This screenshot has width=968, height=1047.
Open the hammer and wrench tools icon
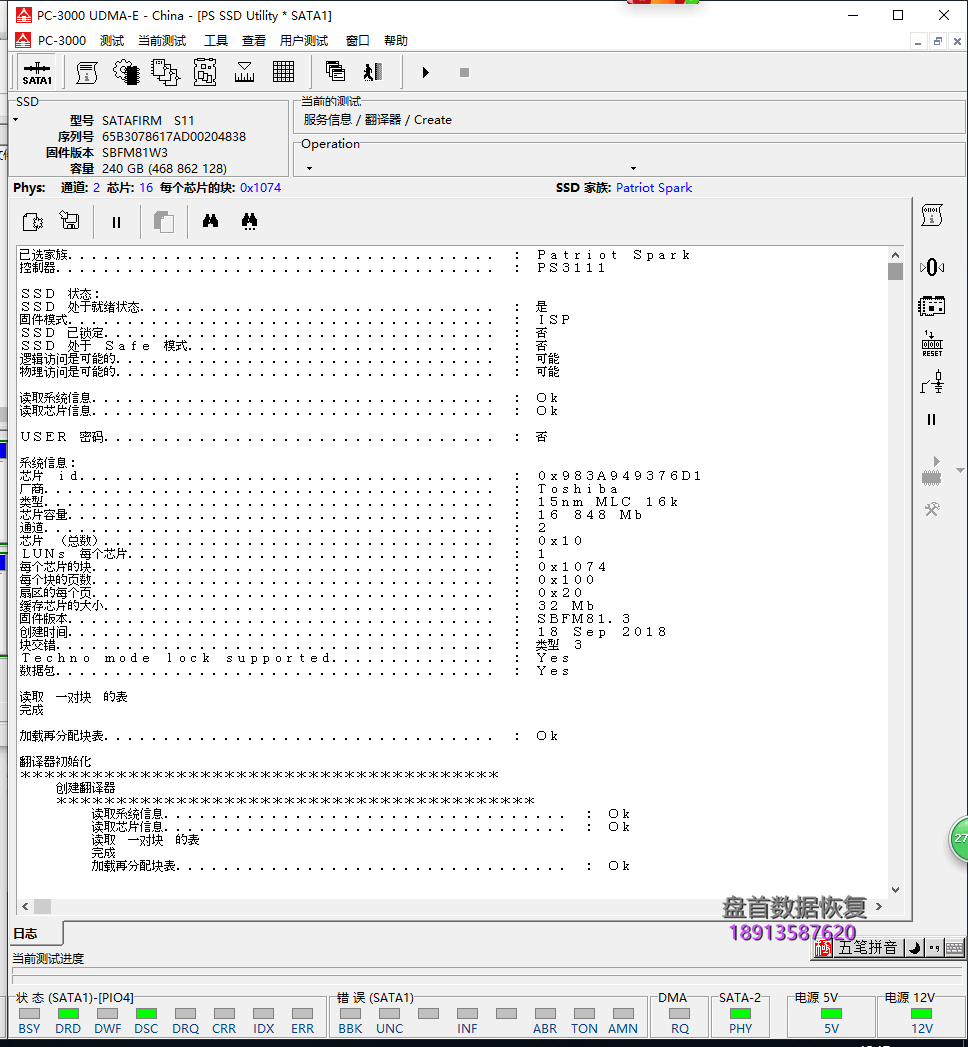point(932,509)
